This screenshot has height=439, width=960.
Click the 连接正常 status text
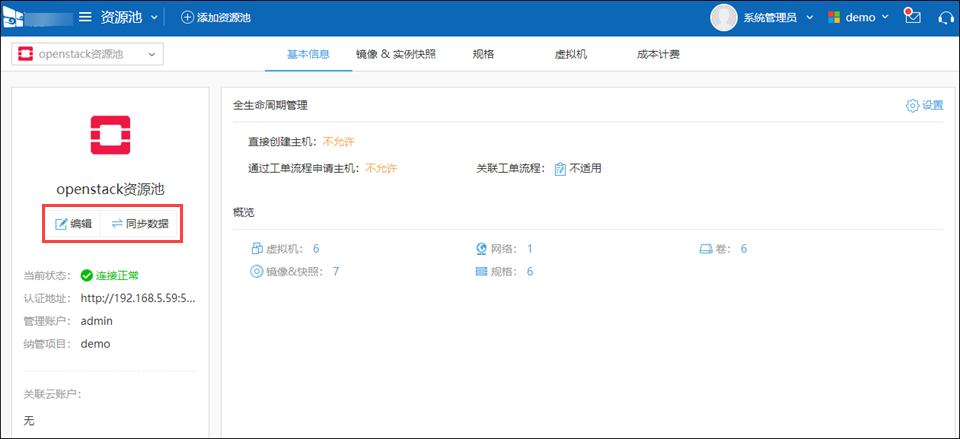(117, 276)
